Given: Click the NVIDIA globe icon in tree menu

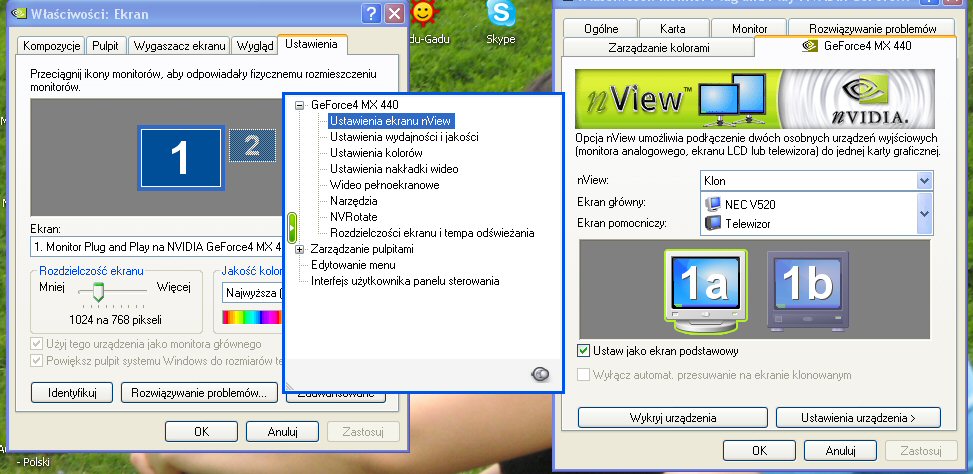Looking at the screenshot, I should (540, 373).
